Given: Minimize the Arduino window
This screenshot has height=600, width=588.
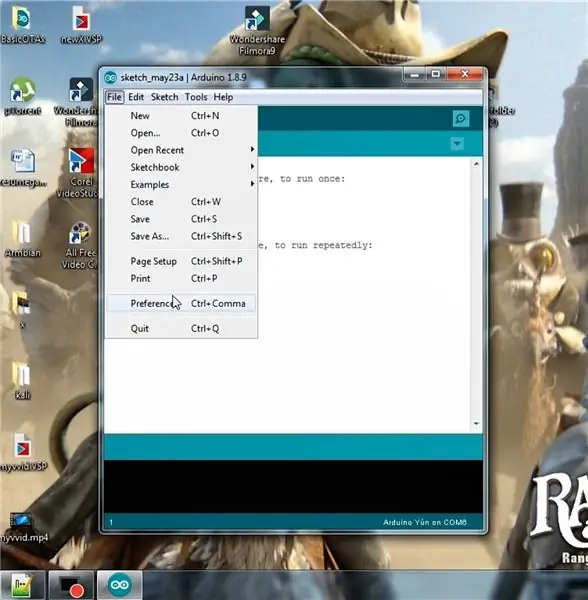Looking at the screenshot, I should pos(414,75).
